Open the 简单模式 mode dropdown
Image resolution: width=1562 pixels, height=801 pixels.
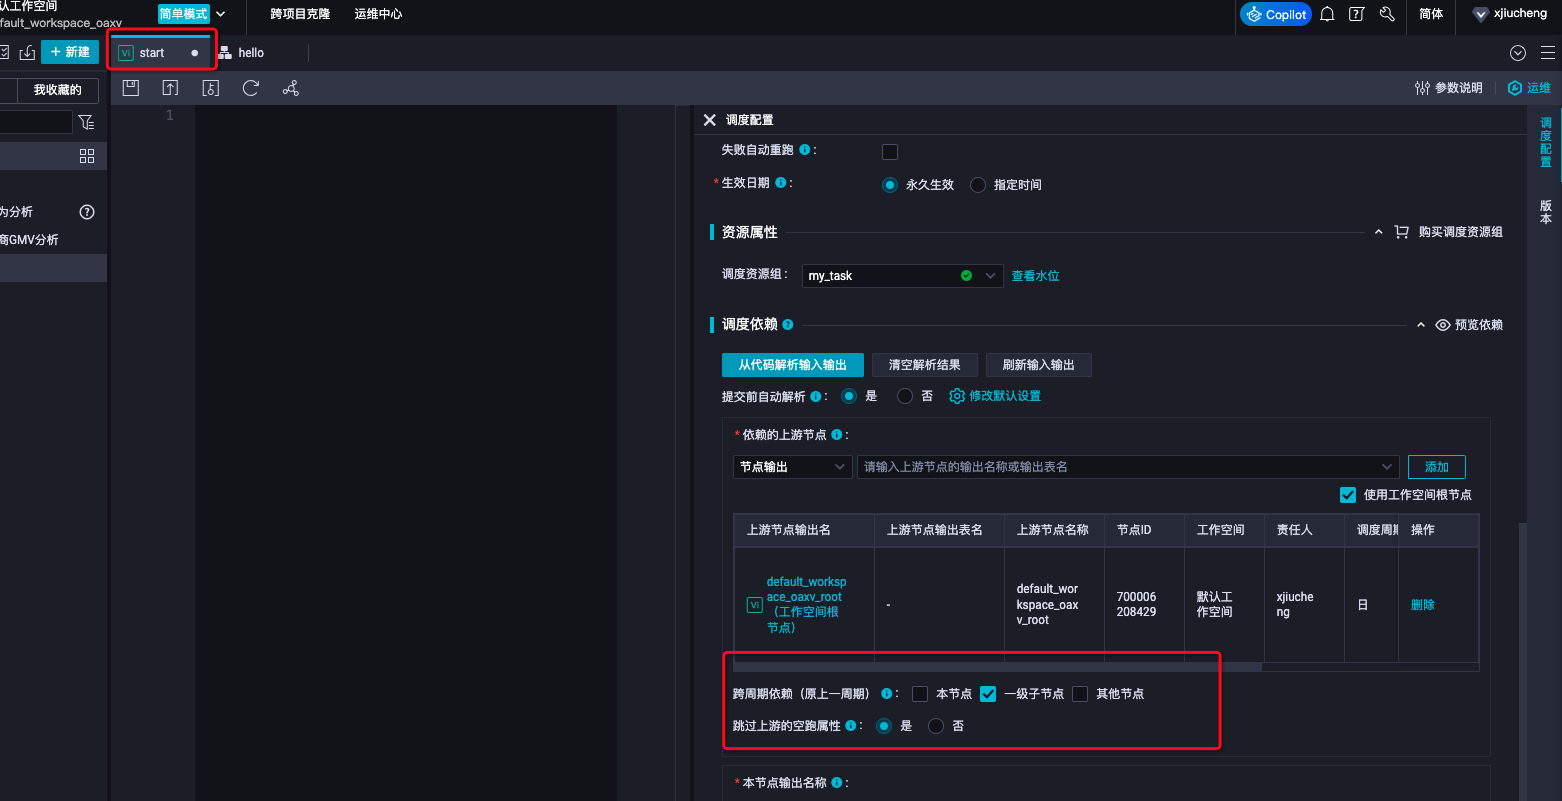pyautogui.click(x=192, y=14)
